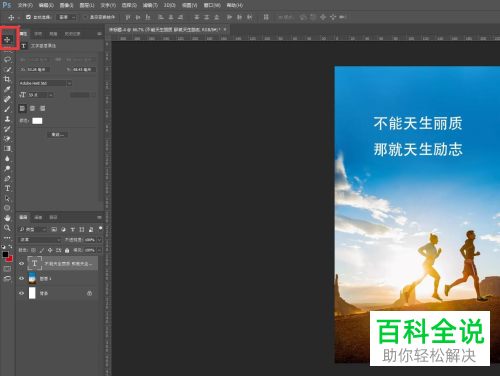Reset default foreground and background colors
The height and width of the screenshot is (376, 500).
tap(4, 247)
